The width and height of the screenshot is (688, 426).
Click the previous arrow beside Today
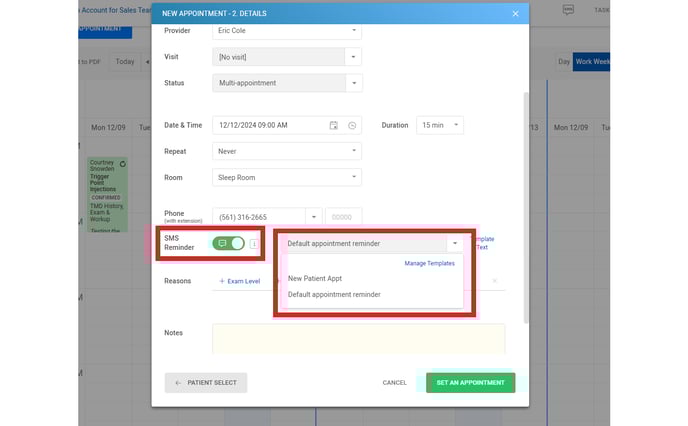click(x=147, y=62)
